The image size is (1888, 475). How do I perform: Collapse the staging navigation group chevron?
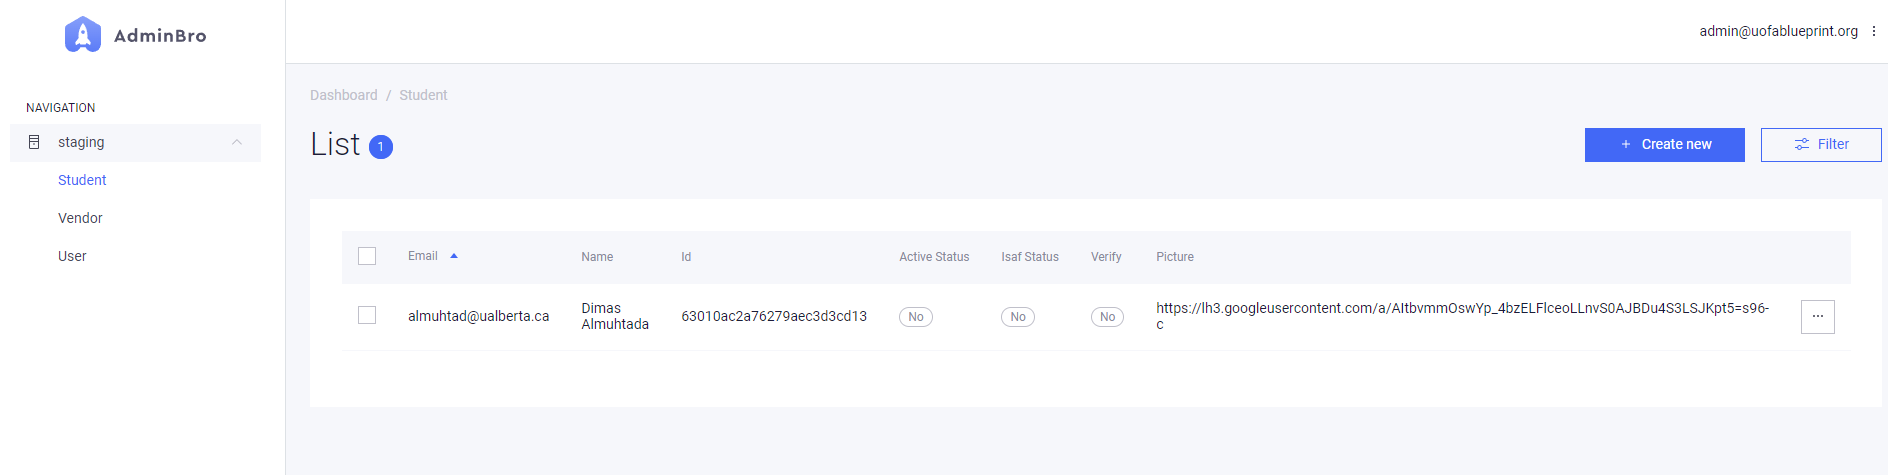(237, 142)
